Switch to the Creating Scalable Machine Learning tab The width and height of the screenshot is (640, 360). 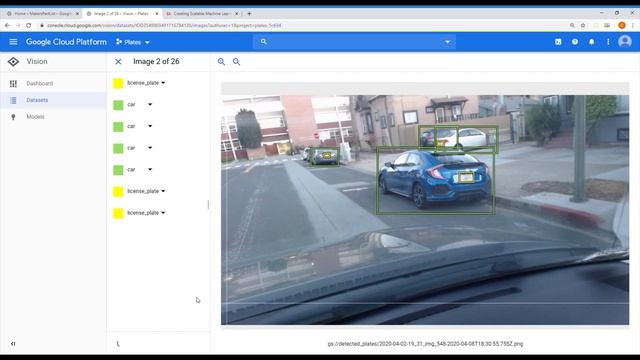click(x=201, y=13)
